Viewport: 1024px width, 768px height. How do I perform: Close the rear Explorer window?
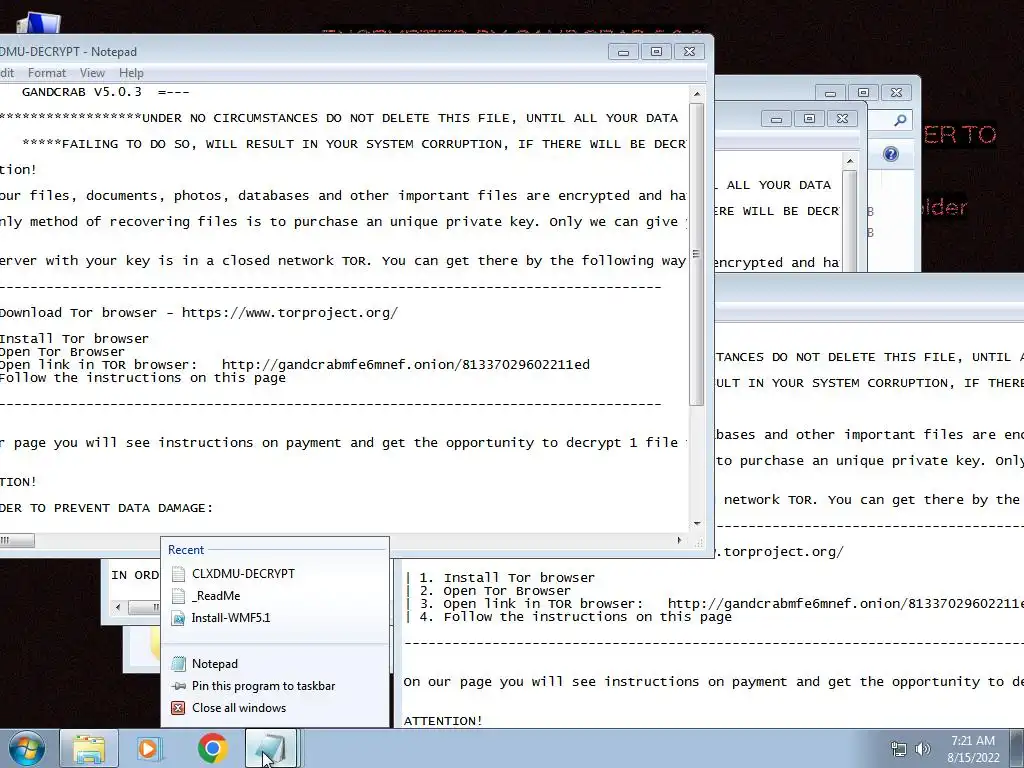(897, 93)
